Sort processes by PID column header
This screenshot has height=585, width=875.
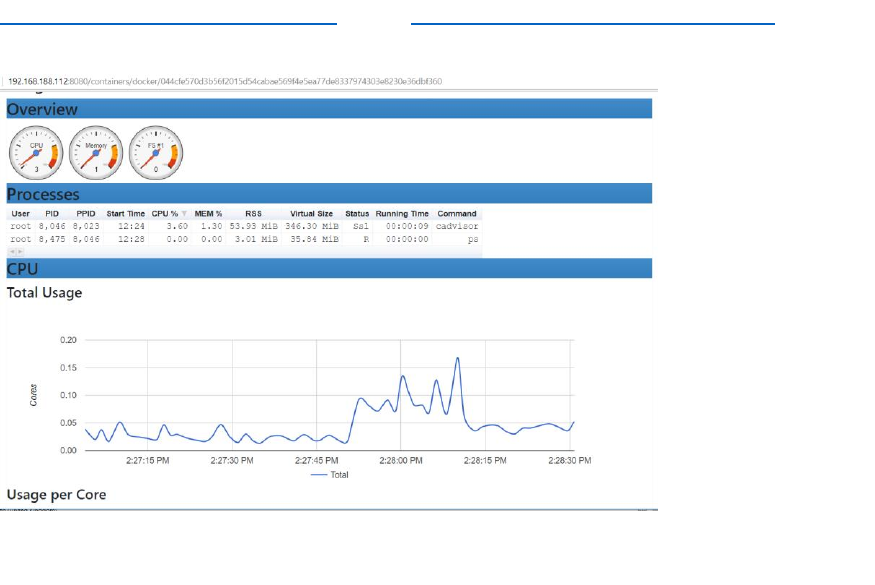[52, 214]
